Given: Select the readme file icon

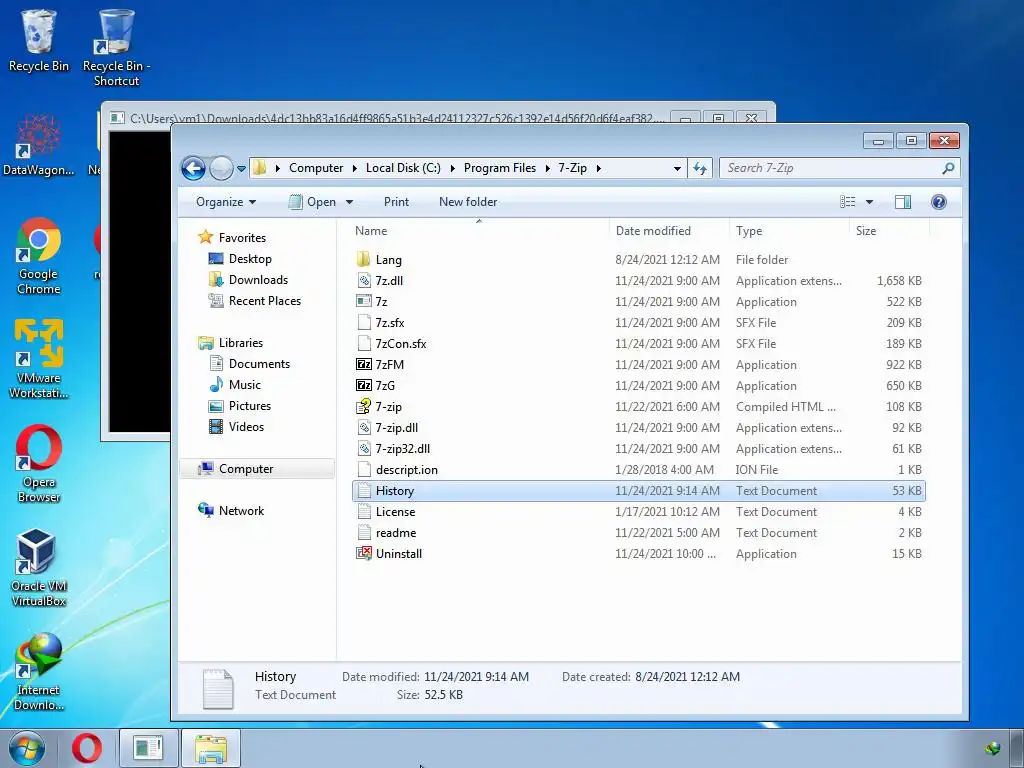Looking at the screenshot, I should 364,532.
